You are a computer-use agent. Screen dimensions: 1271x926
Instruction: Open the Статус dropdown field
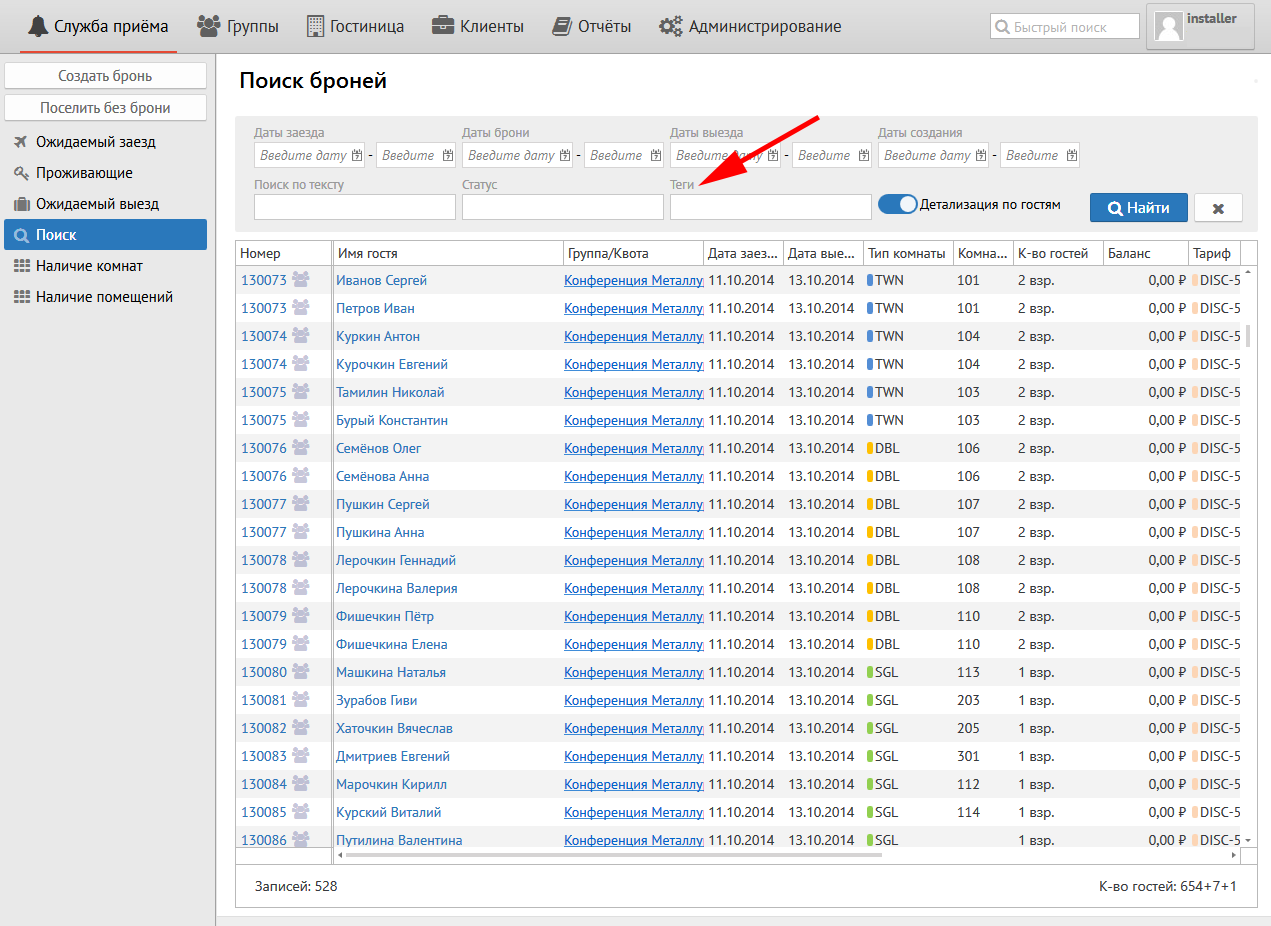pos(562,207)
